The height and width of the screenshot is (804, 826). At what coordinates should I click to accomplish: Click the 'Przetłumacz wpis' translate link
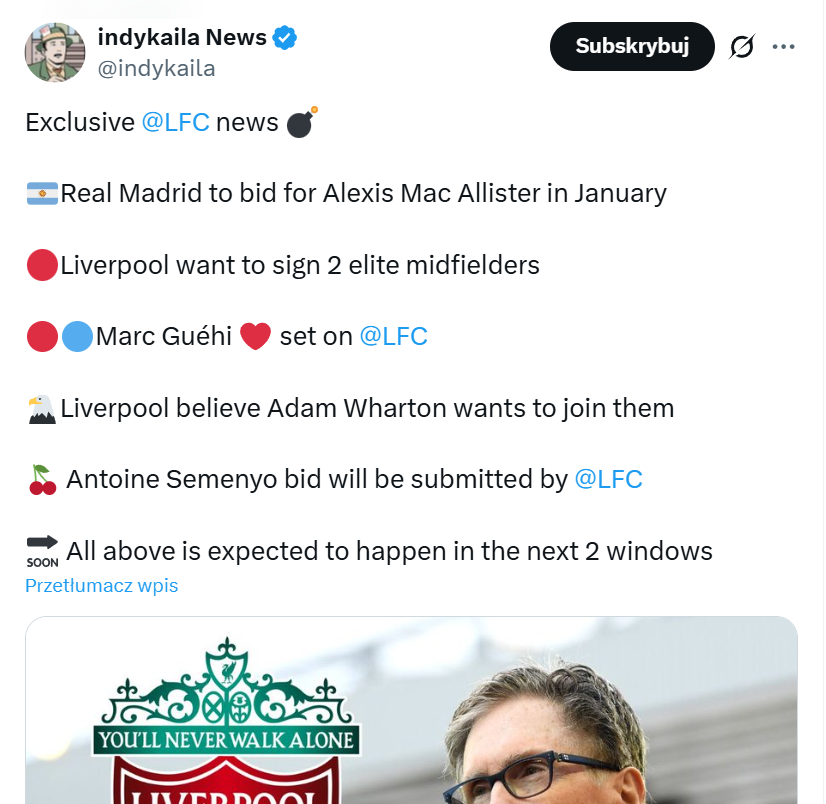[x=101, y=586]
